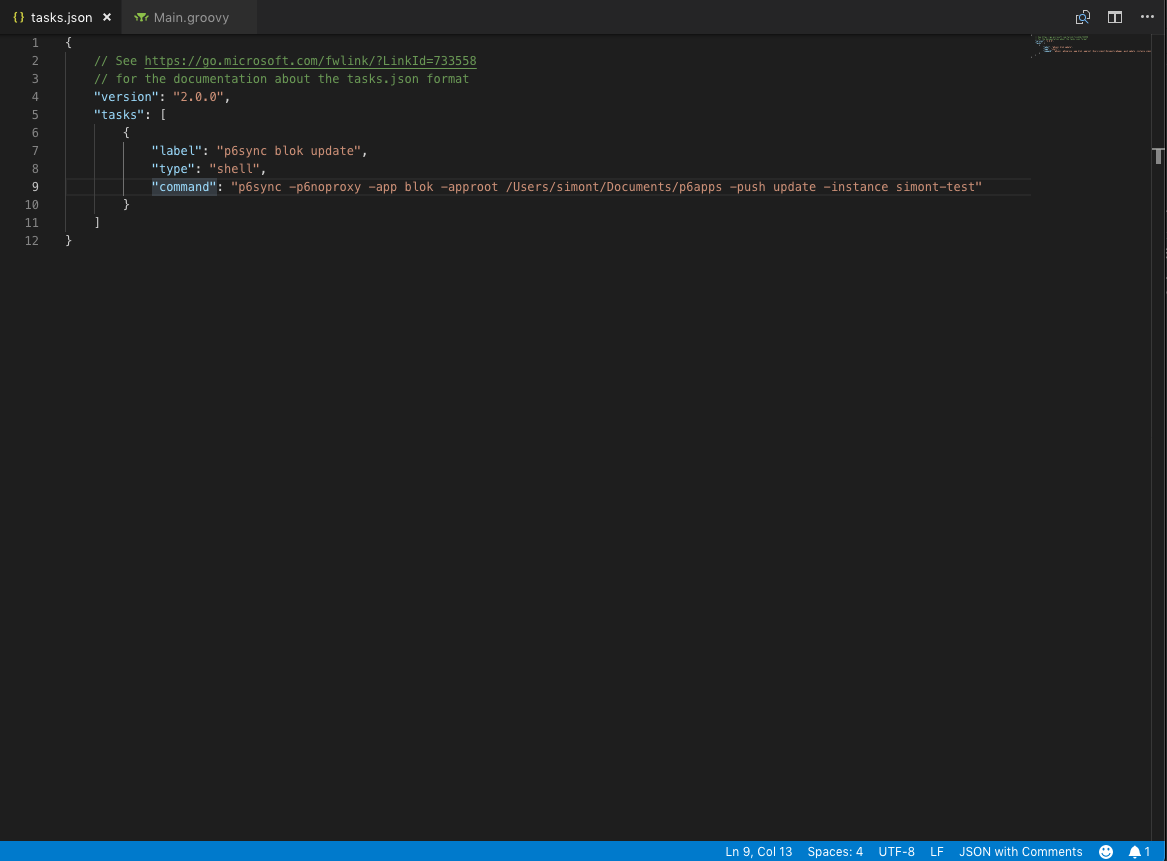Close the tasks.json tab
The width and height of the screenshot is (1167, 861).
(x=106, y=17)
